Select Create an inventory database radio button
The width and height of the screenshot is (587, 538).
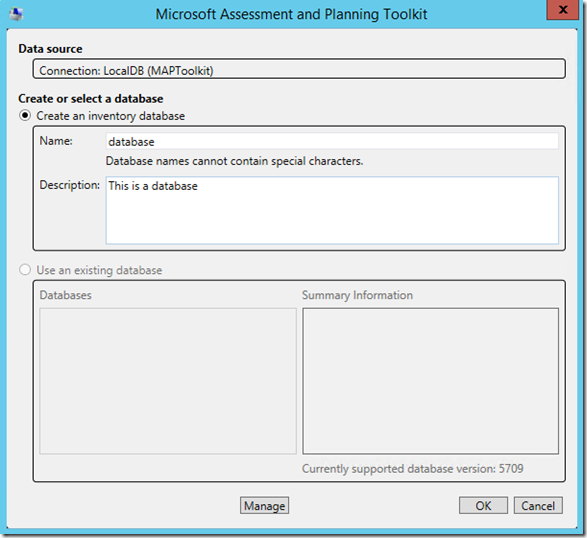click(25, 116)
